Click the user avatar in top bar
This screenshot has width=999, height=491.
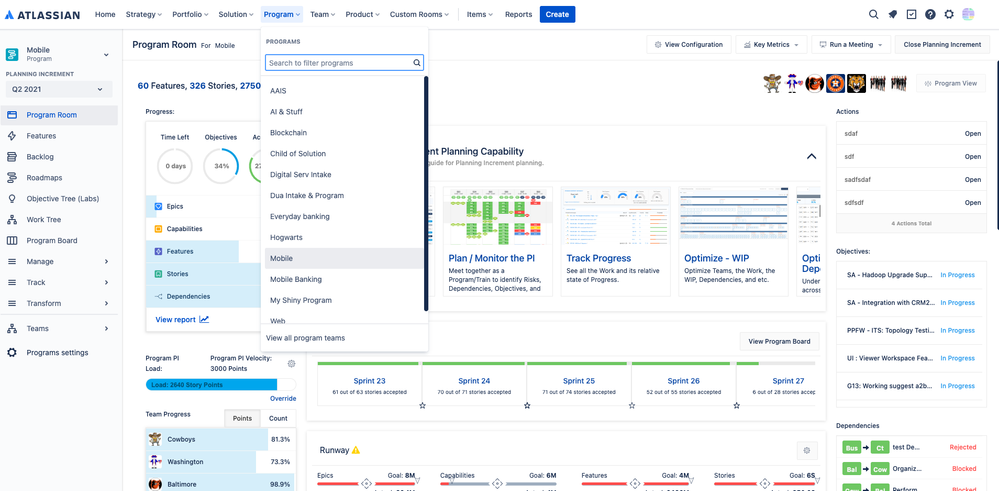(968, 14)
